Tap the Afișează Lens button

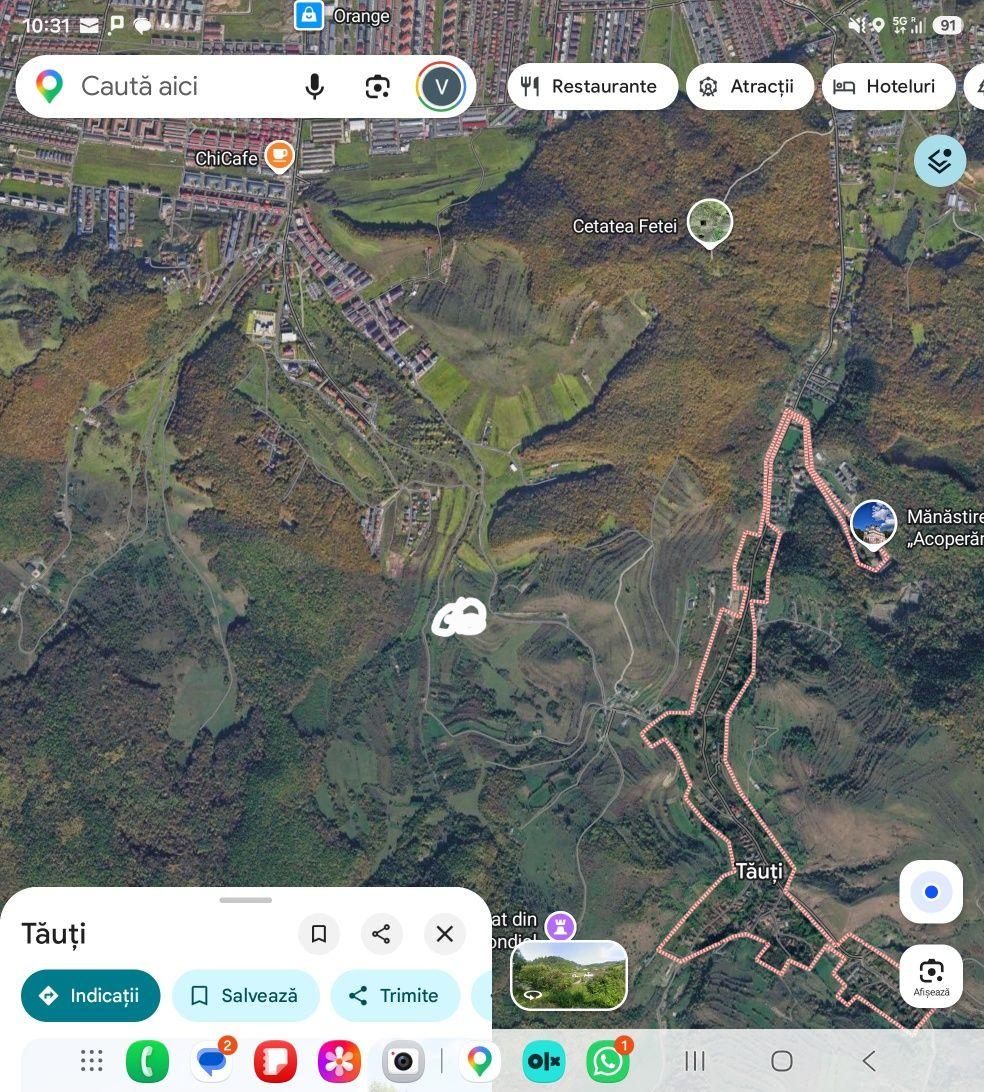[x=931, y=976]
